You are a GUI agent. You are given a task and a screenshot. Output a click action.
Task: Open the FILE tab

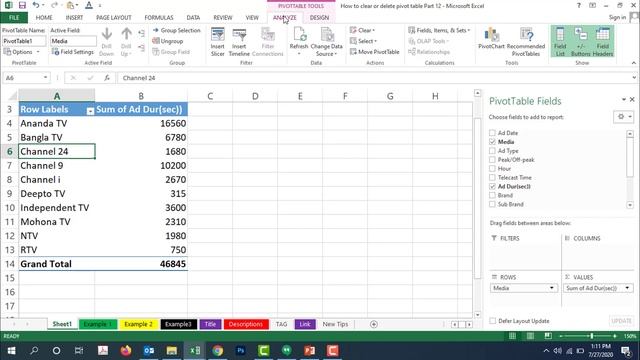14,18
